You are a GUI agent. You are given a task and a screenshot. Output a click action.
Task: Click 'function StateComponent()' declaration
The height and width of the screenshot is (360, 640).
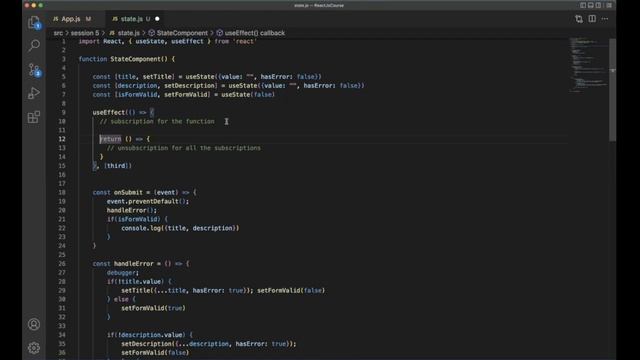tap(127, 59)
